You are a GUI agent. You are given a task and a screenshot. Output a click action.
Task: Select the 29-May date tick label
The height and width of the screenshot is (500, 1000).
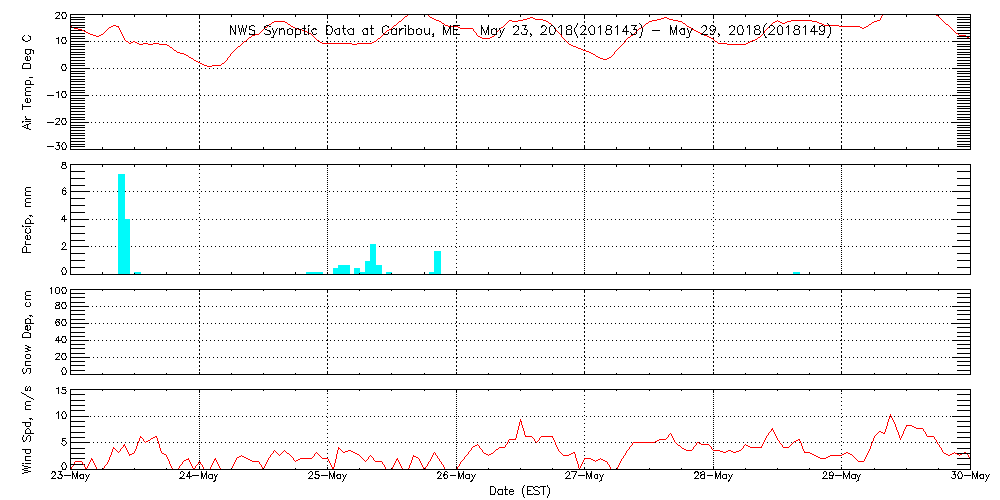point(842,477)
